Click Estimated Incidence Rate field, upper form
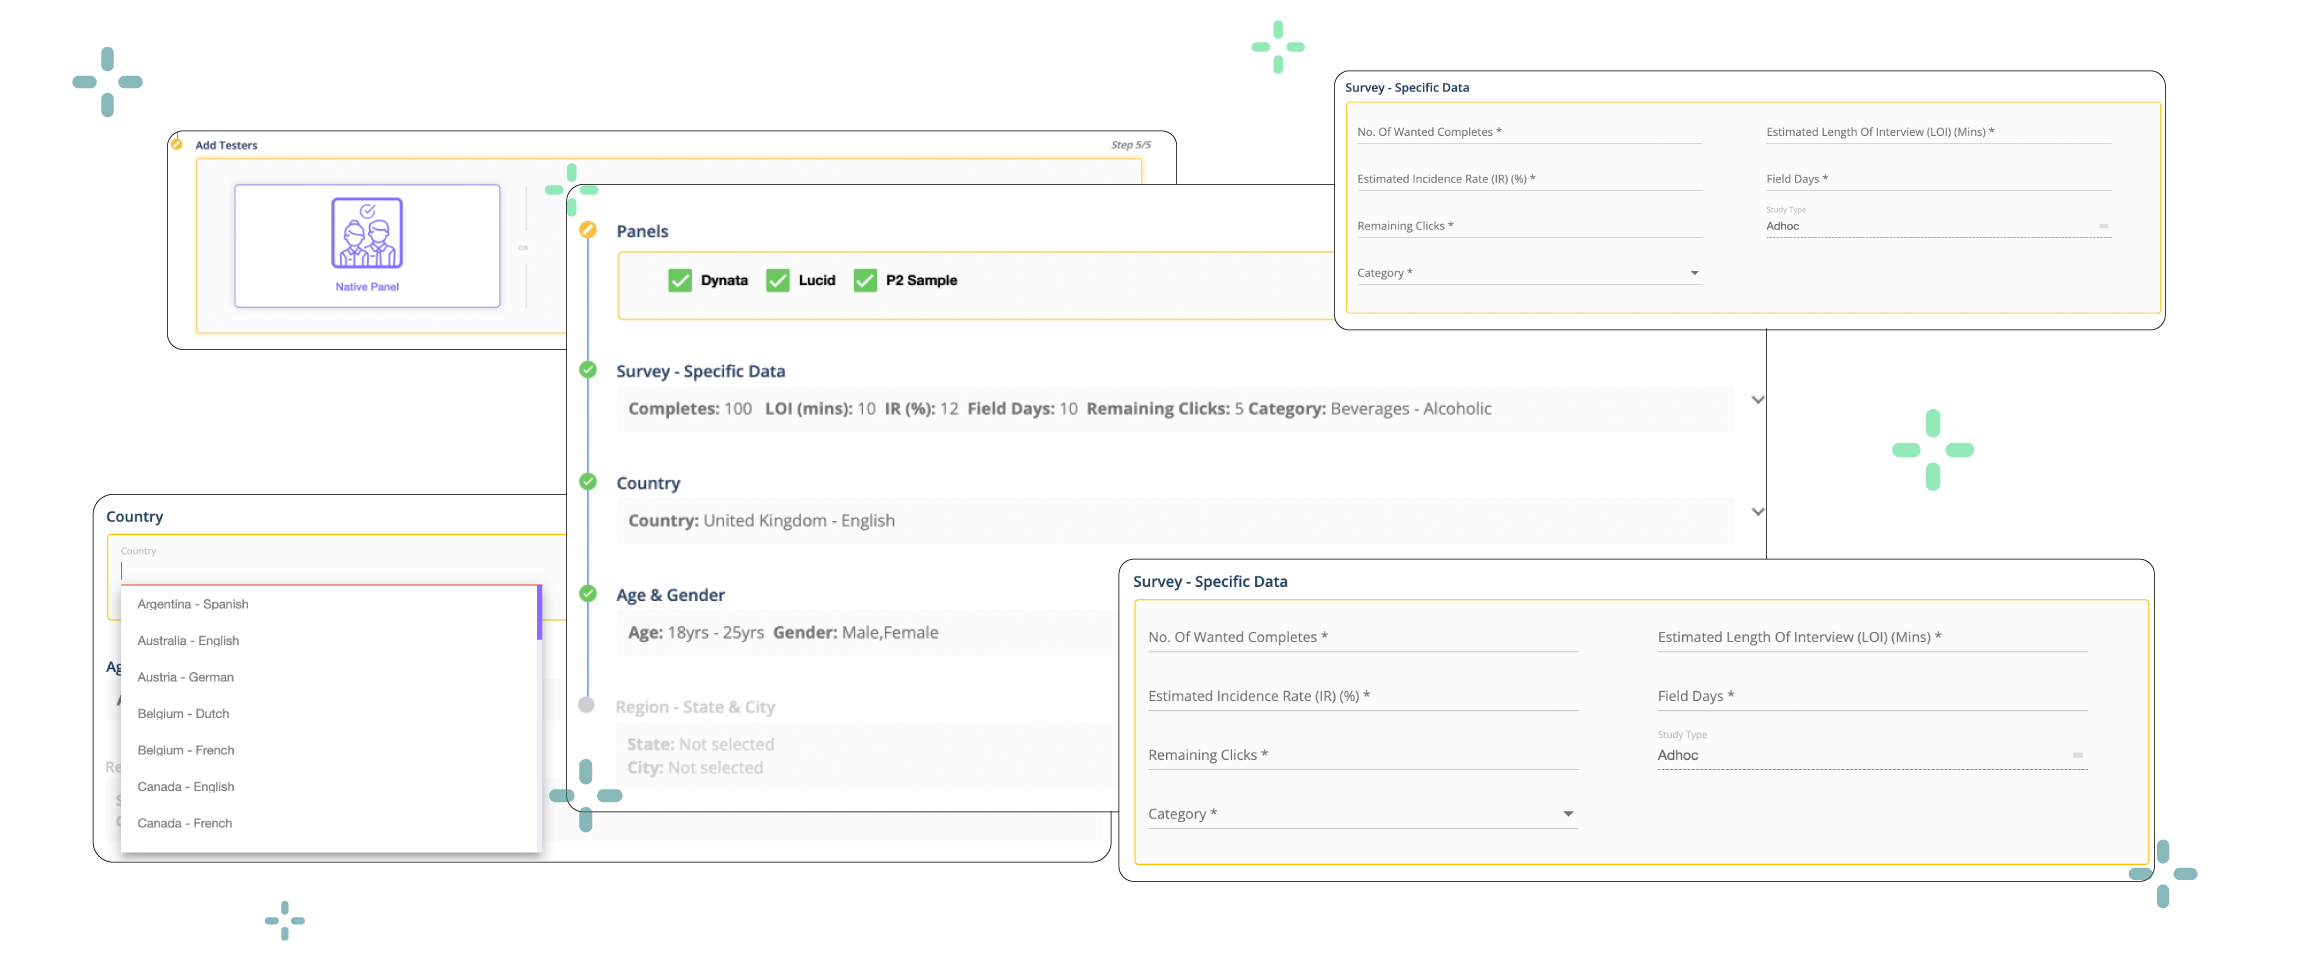Viewport: 2320px width, 978px height. pyautogui.click(x=1529, y=179)
